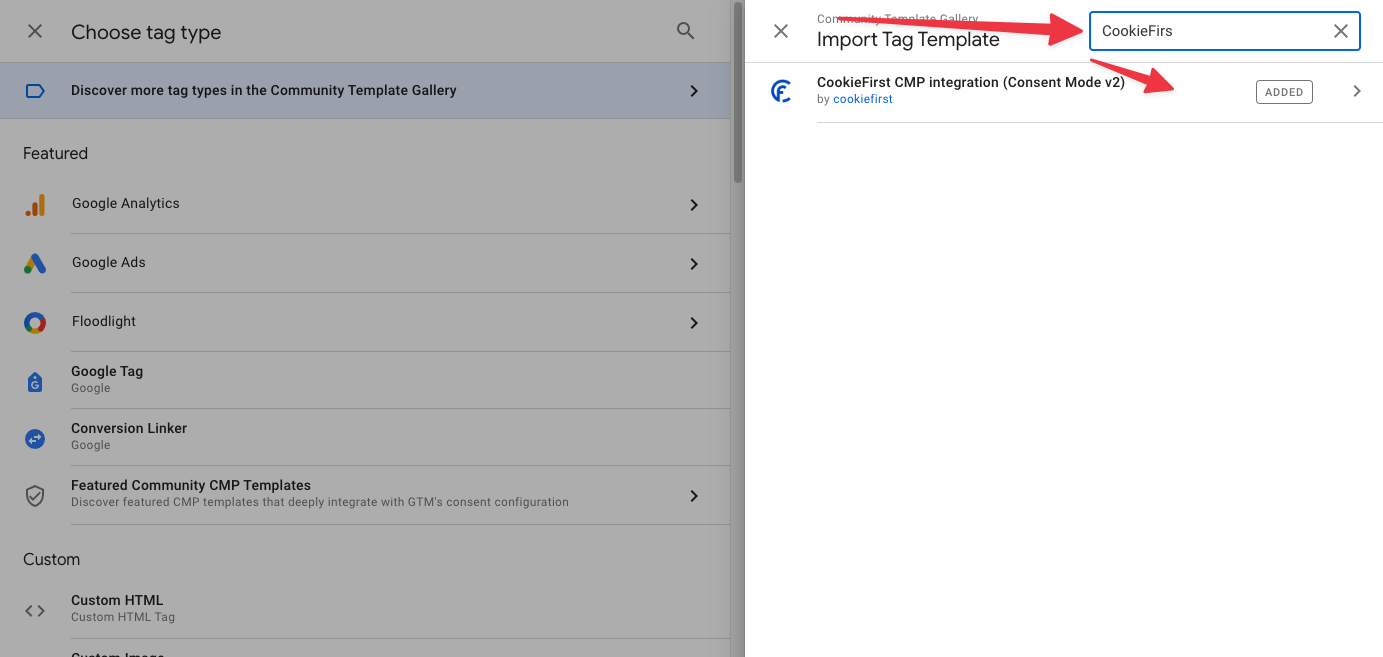Clear the template search text
The image size is (1383, 657).
click(x=1341, y=31)
